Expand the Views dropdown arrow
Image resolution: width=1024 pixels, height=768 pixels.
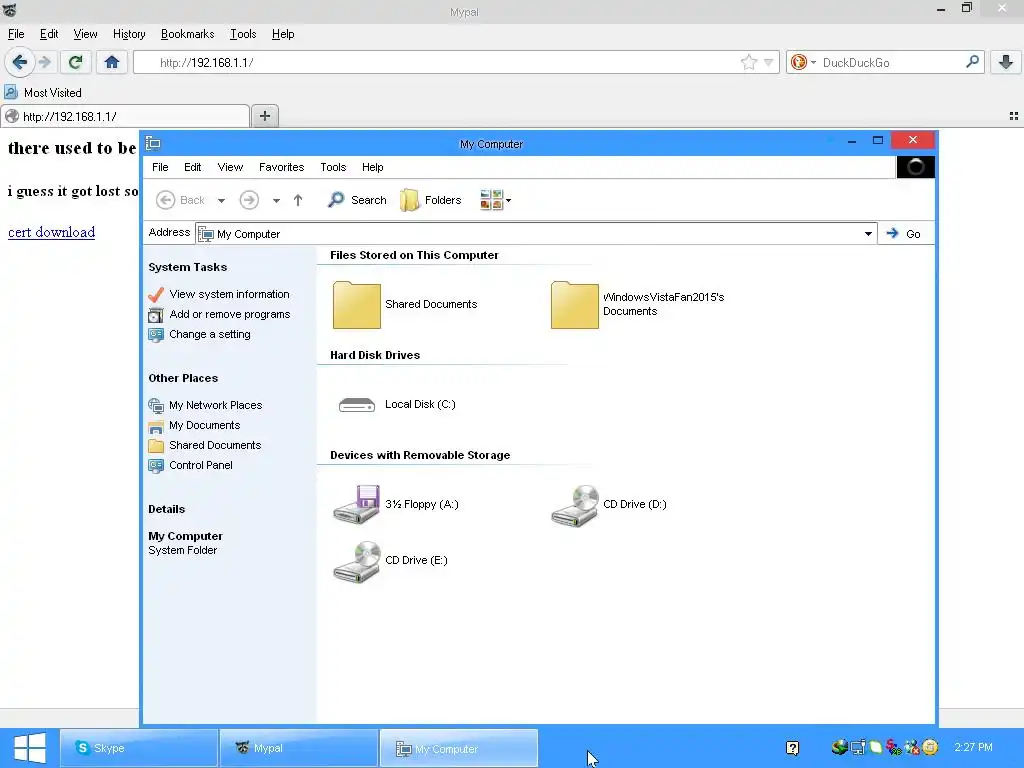tap(509, 200)
